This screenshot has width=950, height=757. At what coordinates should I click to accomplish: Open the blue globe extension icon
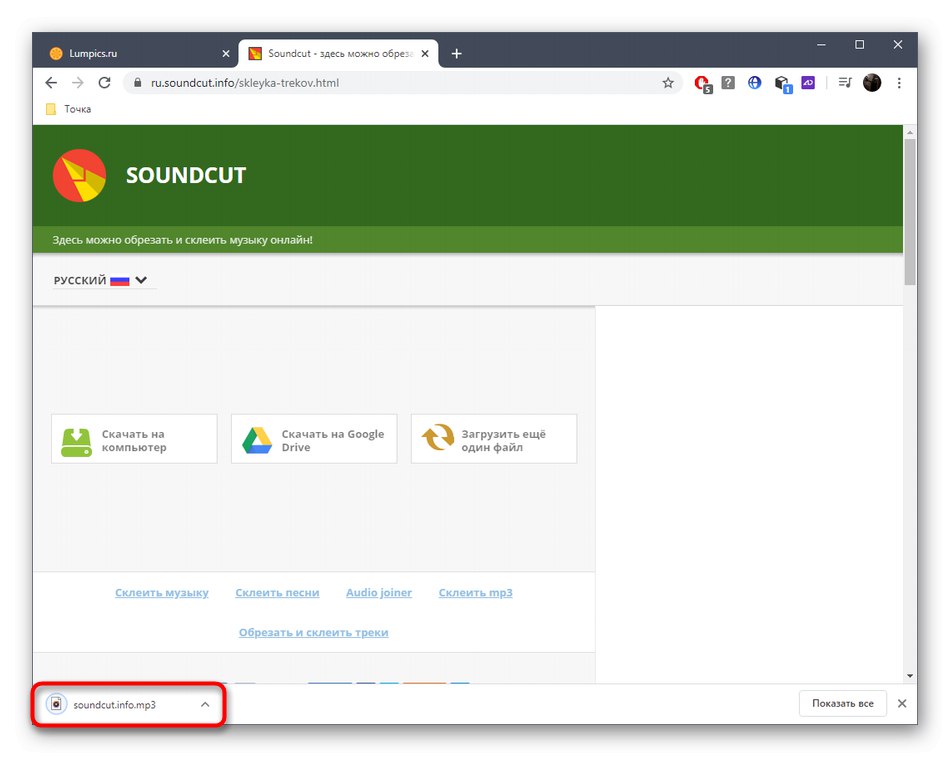[754, 82]
